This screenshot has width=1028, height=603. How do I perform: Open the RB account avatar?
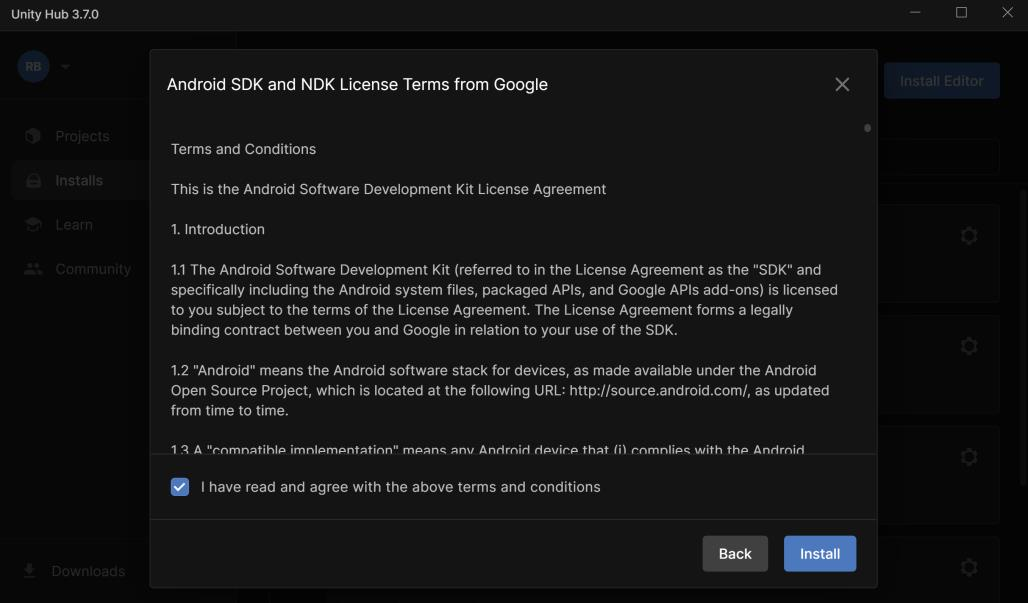33,67
